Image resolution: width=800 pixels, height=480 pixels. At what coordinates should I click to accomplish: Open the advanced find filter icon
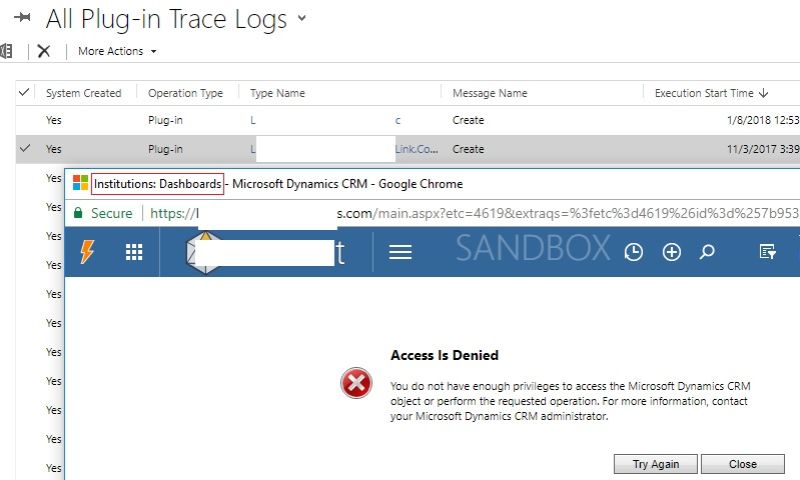point(767,252)
